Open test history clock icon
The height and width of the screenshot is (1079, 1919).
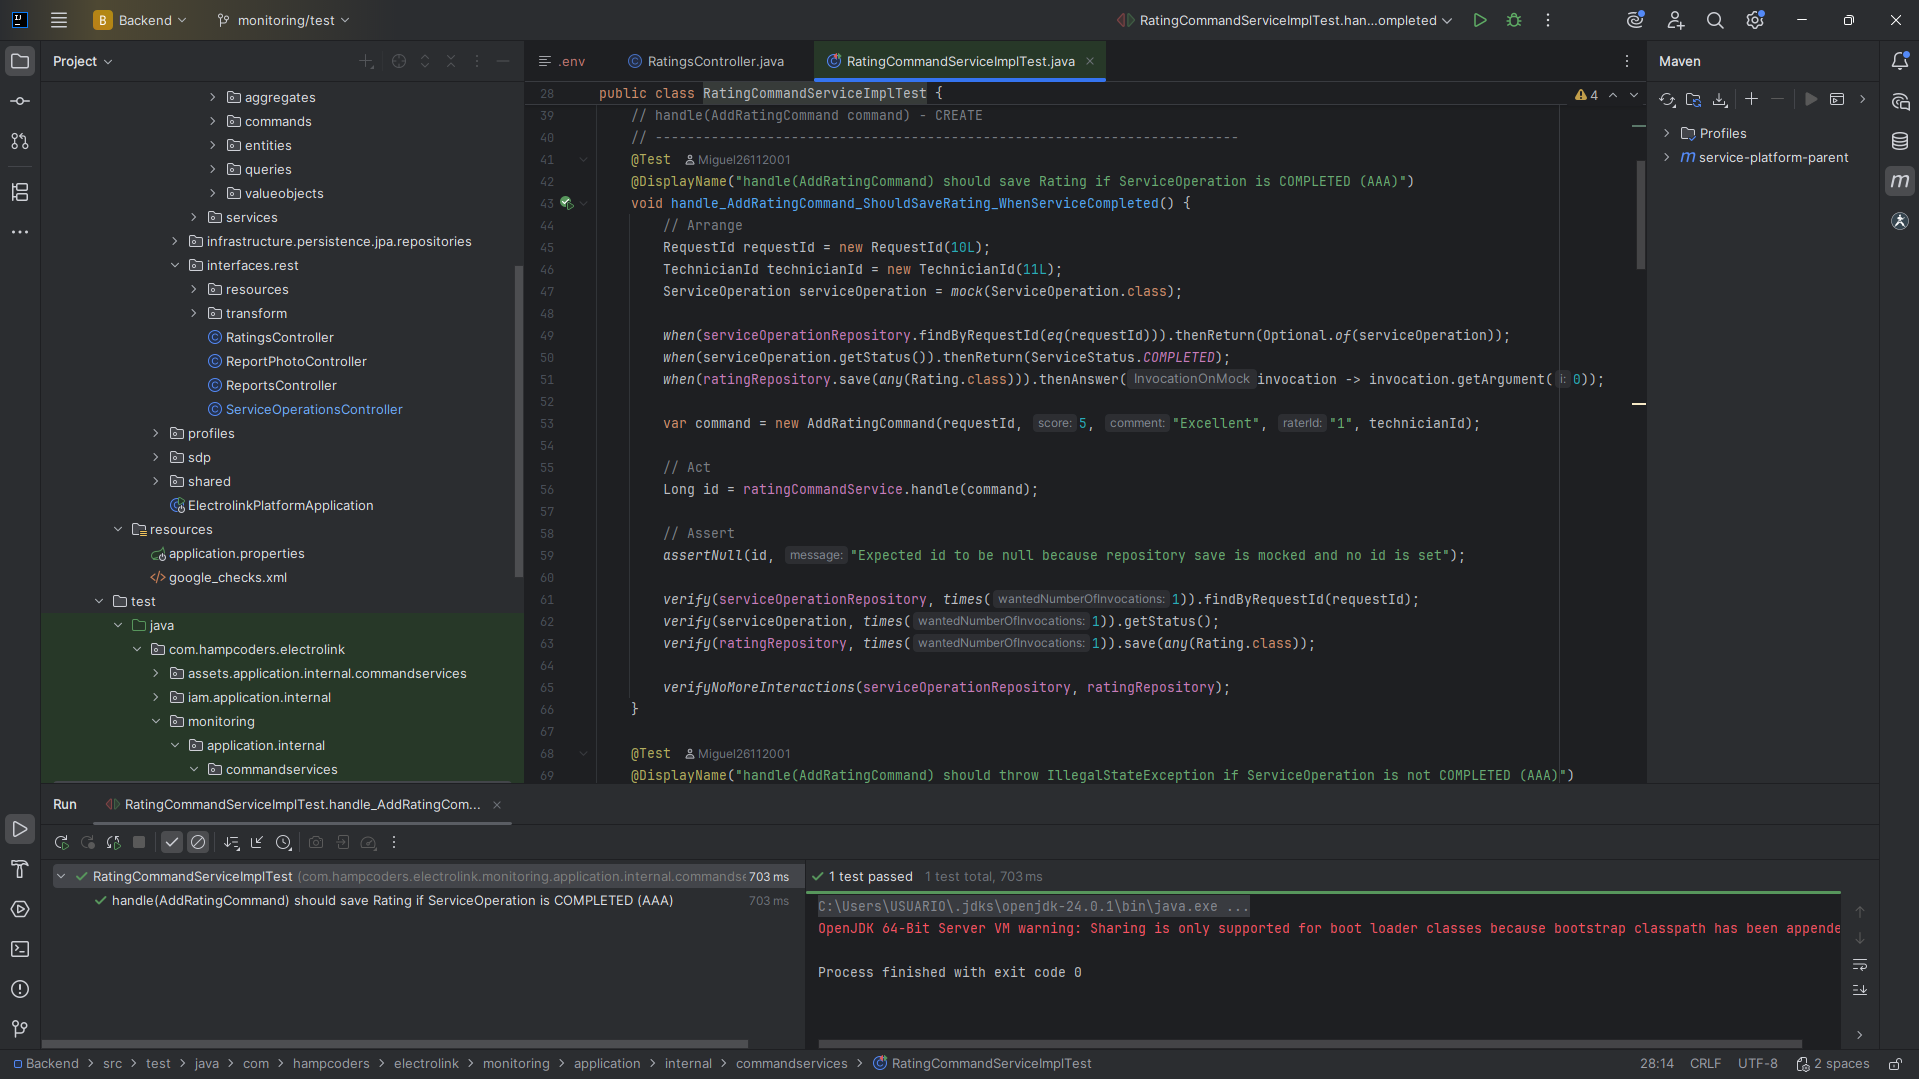(x=284, y=843)
